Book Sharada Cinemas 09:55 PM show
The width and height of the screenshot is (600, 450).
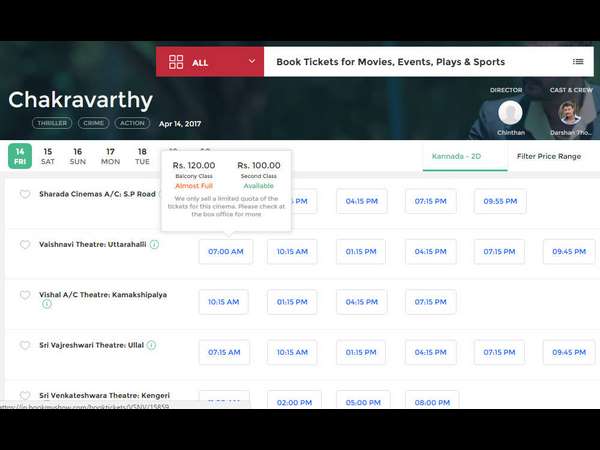500,201
